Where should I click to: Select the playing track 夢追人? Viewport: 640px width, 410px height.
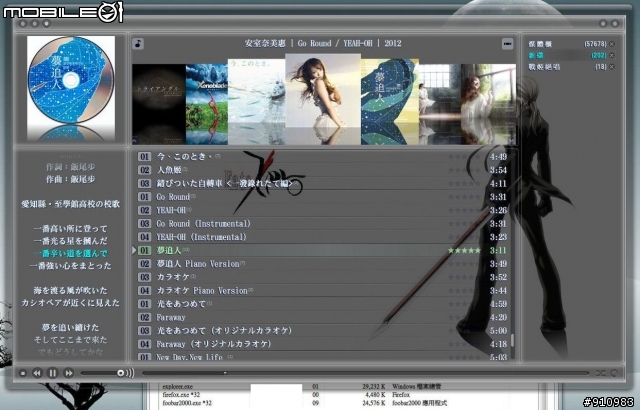[322, 250]
